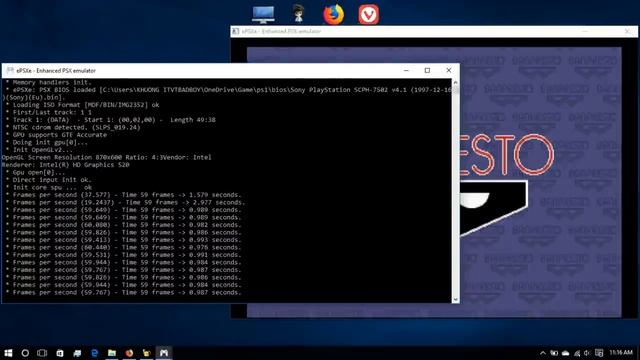
Task: Open the Vivaldi desktop shortcut
Action: 369,14
